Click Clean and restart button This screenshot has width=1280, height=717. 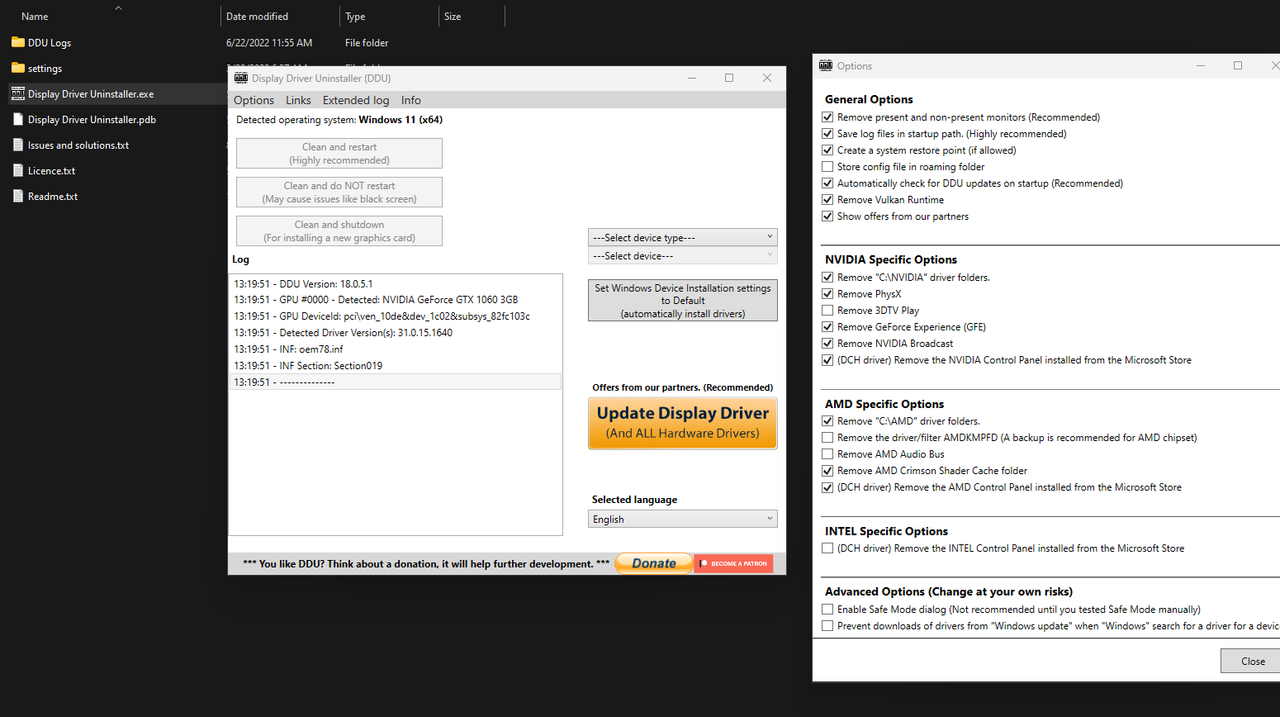339,153
